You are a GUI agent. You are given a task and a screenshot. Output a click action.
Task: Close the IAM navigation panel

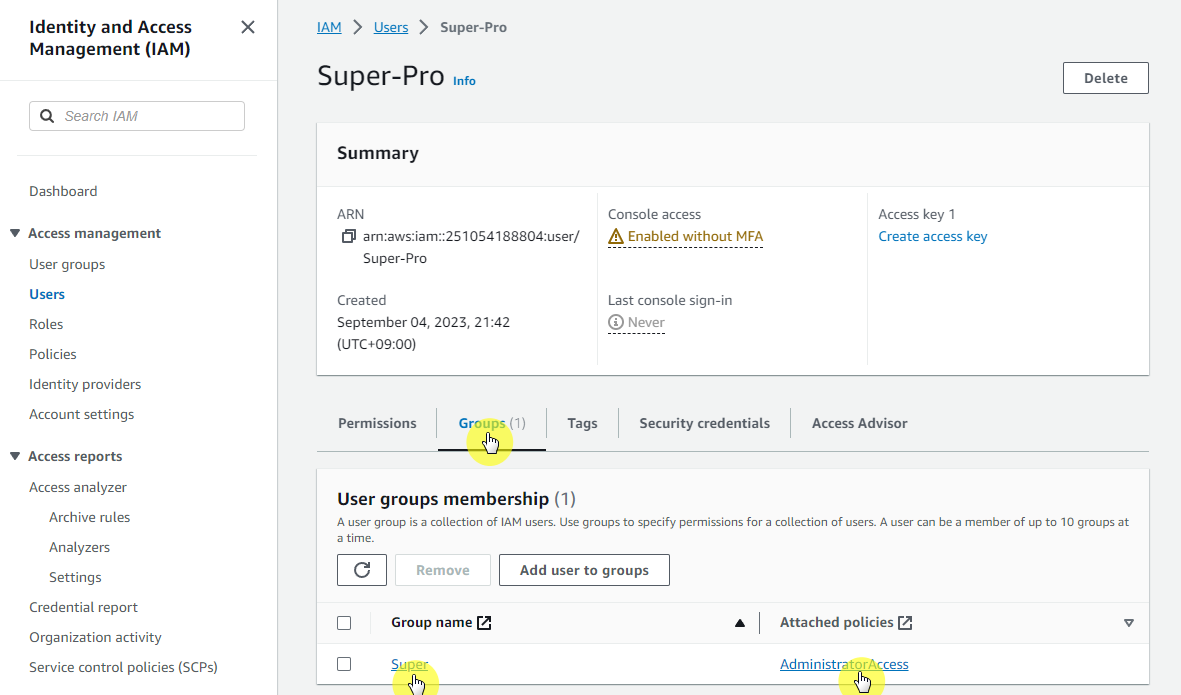(x=248, y=27)
